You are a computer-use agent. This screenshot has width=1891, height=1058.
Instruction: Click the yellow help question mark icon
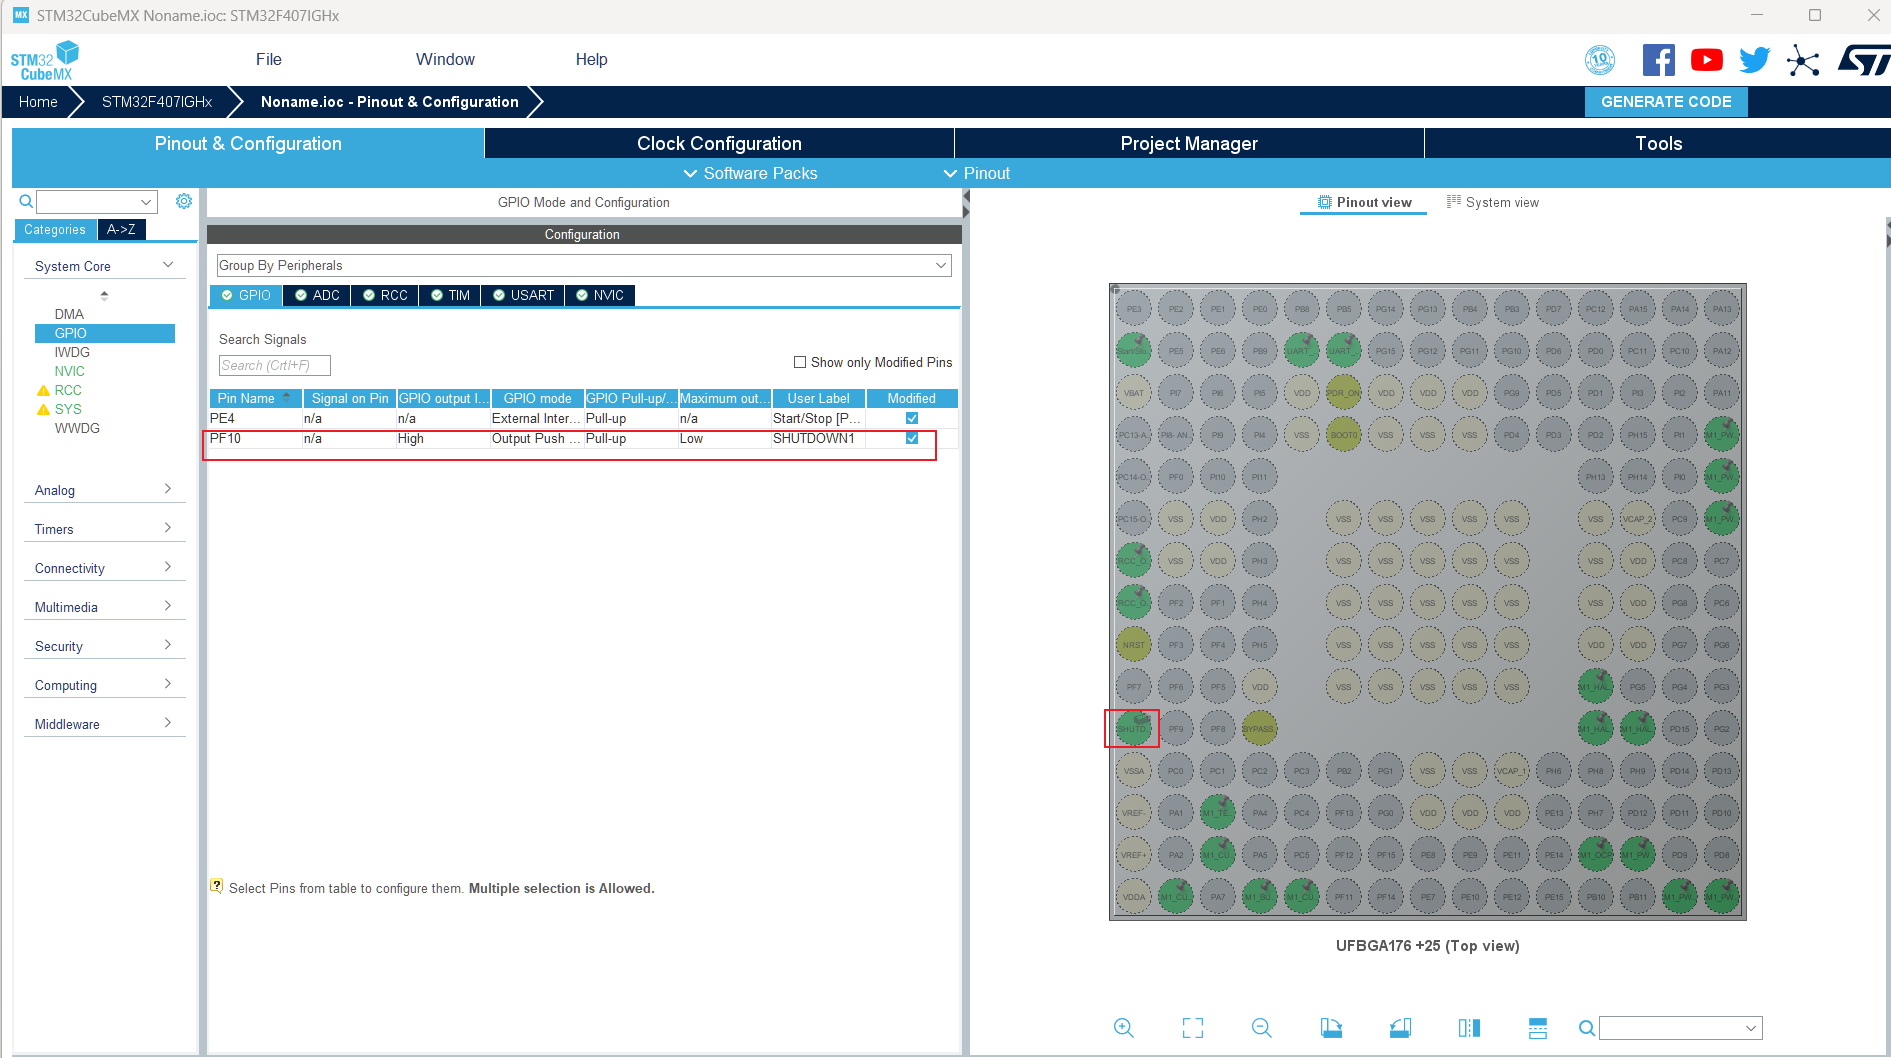217,886
